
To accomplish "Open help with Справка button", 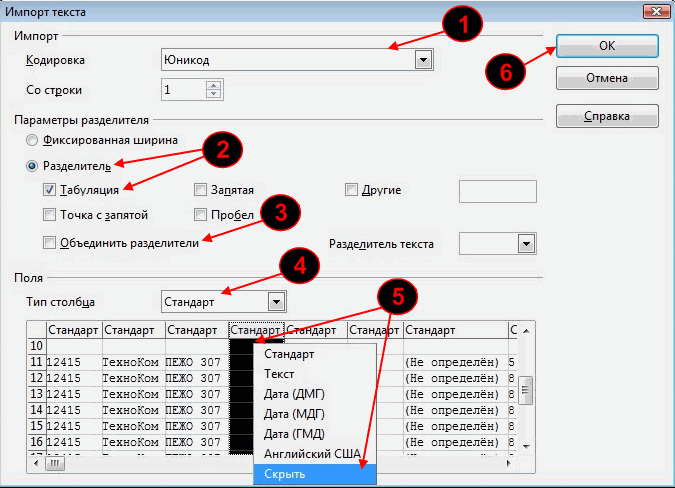I will click(x=606, y=116).
